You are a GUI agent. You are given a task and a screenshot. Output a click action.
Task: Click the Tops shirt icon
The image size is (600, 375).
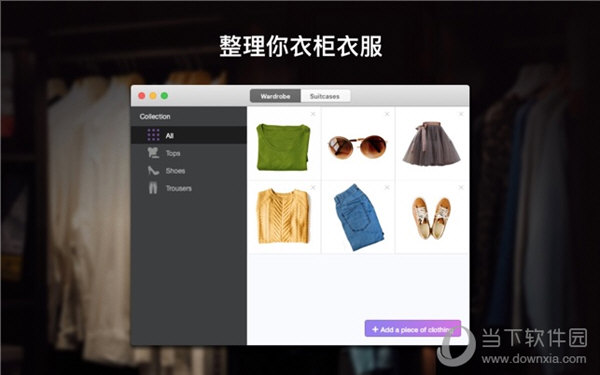coord(153,153)
